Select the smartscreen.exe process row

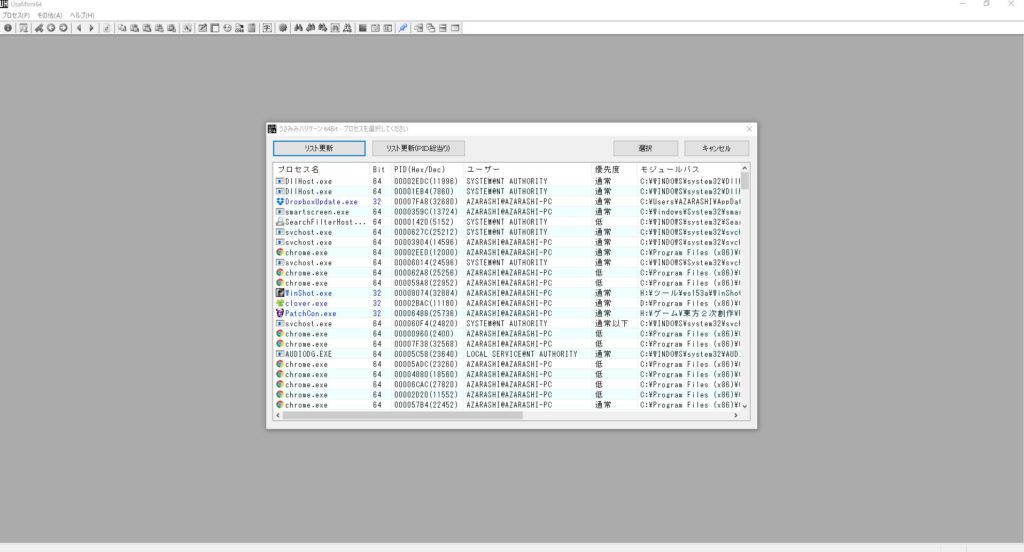(x=507, y=212)
